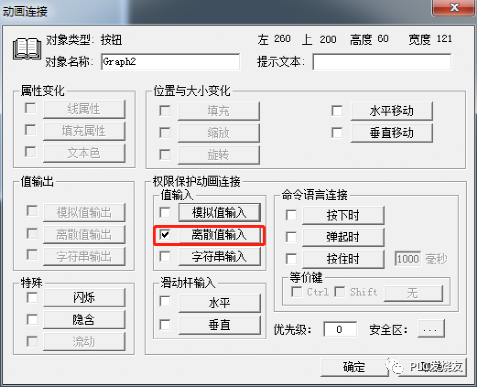
Task: Click the slider 水平 button
Action: pos(219,303)
